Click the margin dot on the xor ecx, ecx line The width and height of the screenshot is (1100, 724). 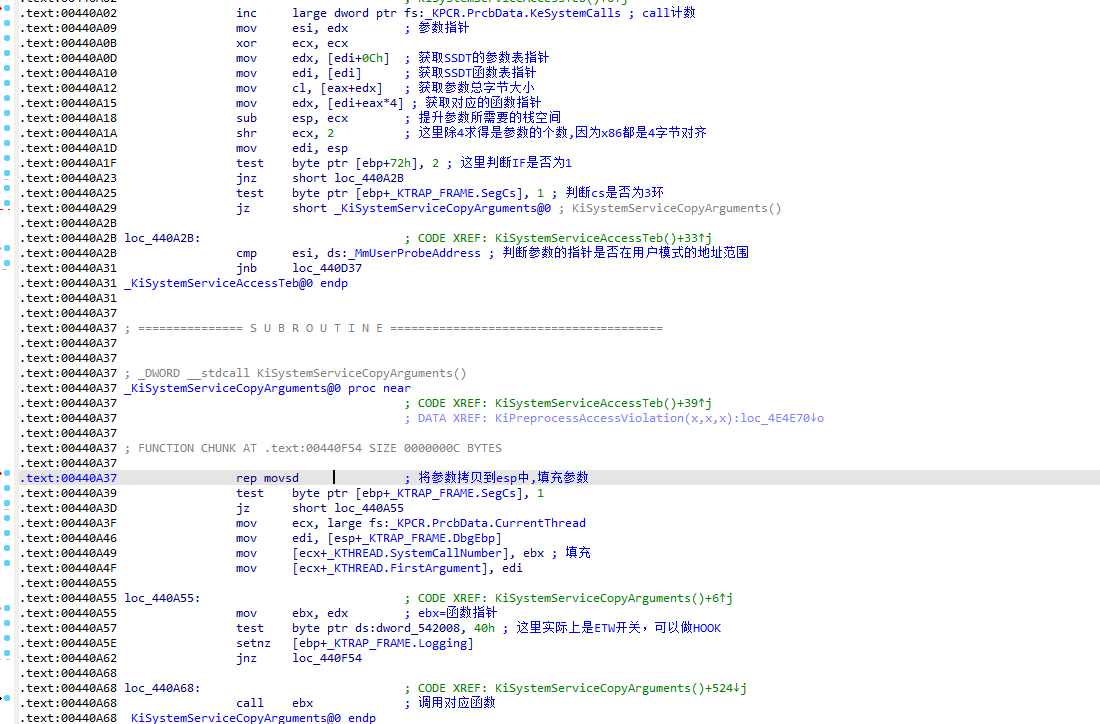click(x=8, y=43)
